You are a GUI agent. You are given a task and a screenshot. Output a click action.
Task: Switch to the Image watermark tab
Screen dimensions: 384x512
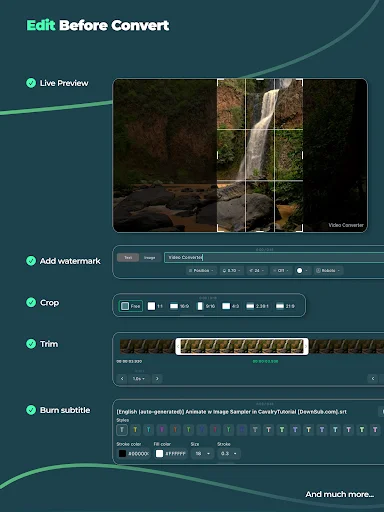point(150,257)
